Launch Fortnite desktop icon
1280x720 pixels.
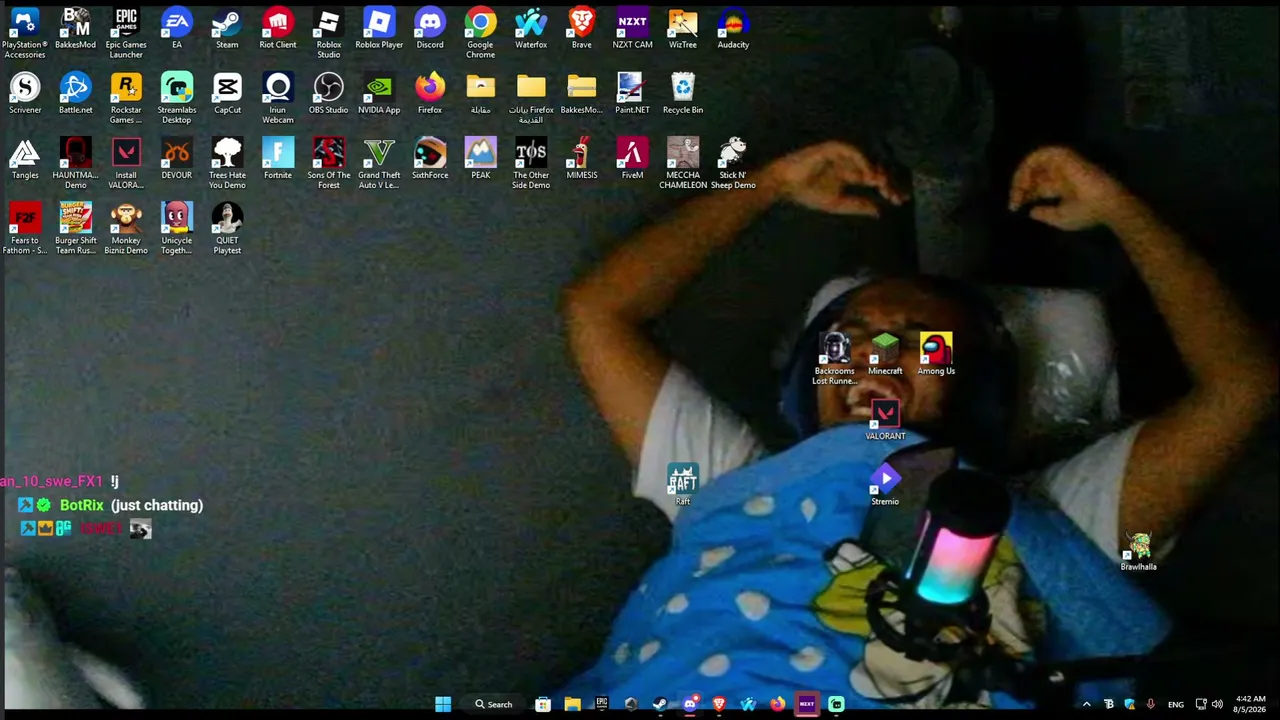click(x=278, y=158)
